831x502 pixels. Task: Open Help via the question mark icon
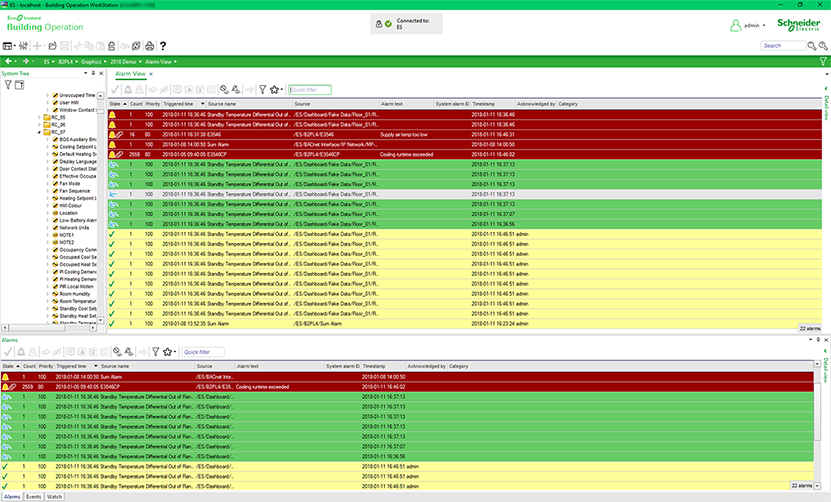click(x=163, y=46)
